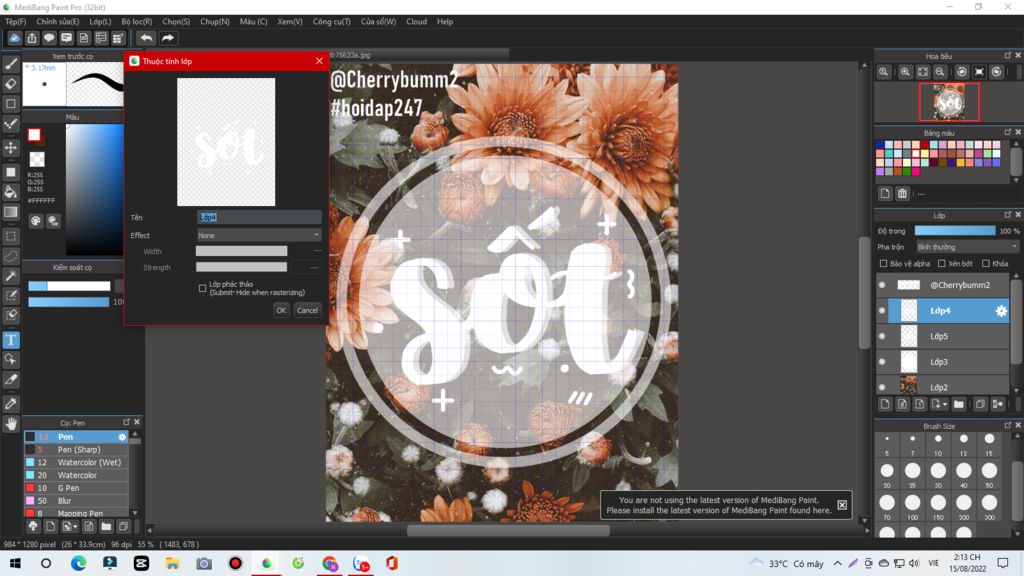Click the navigator preview thumbnail
Viewport: 1024px width, 576px height.
(x=949, y=102)
